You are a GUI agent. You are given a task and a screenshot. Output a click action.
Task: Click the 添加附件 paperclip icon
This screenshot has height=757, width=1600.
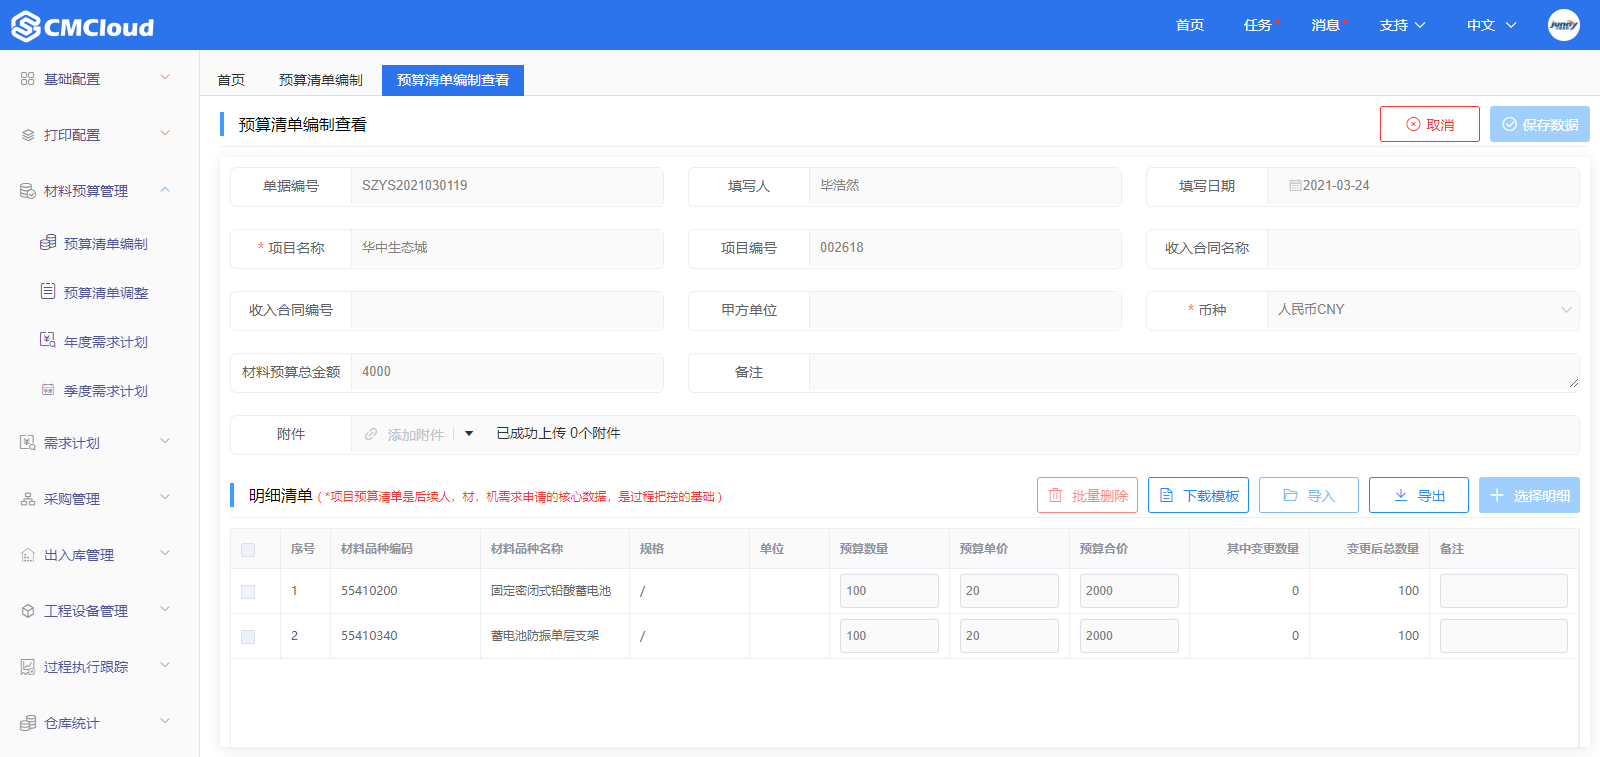point(371,435)
